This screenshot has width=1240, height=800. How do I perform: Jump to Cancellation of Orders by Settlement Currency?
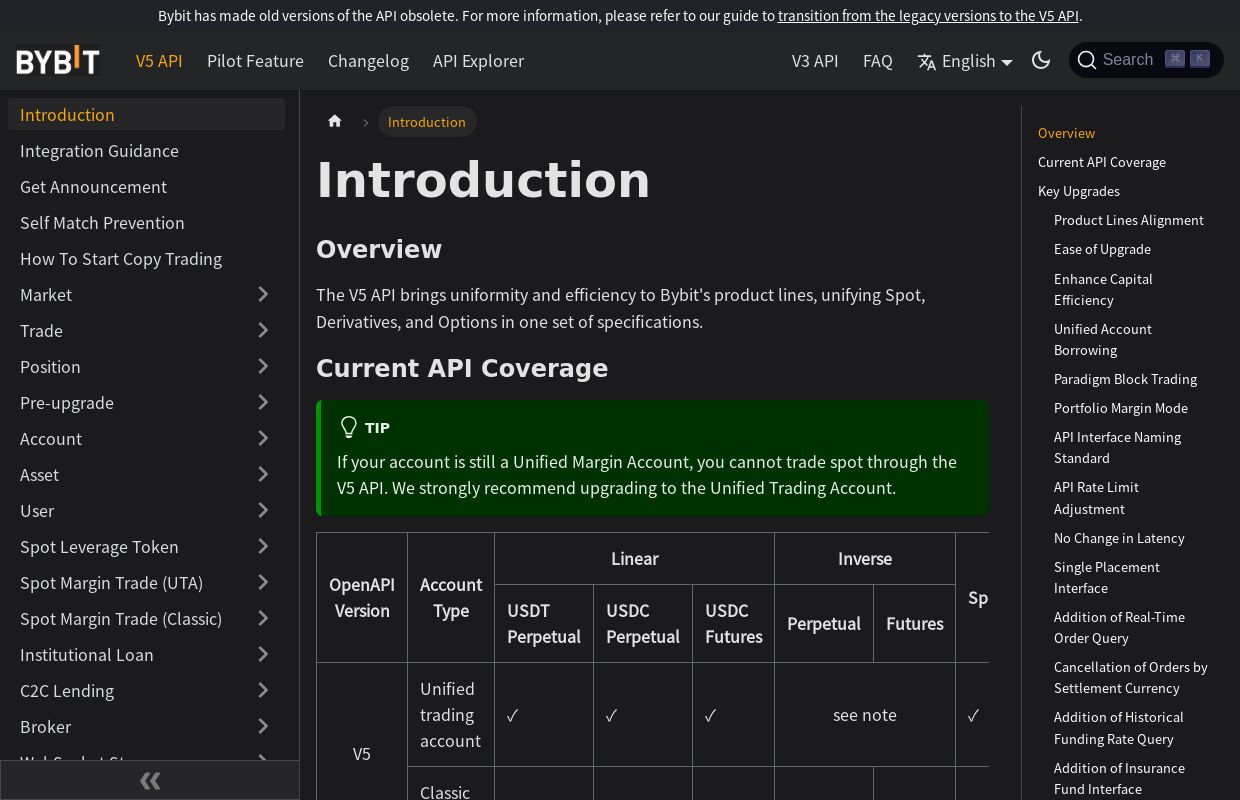tap(1131, 677)
